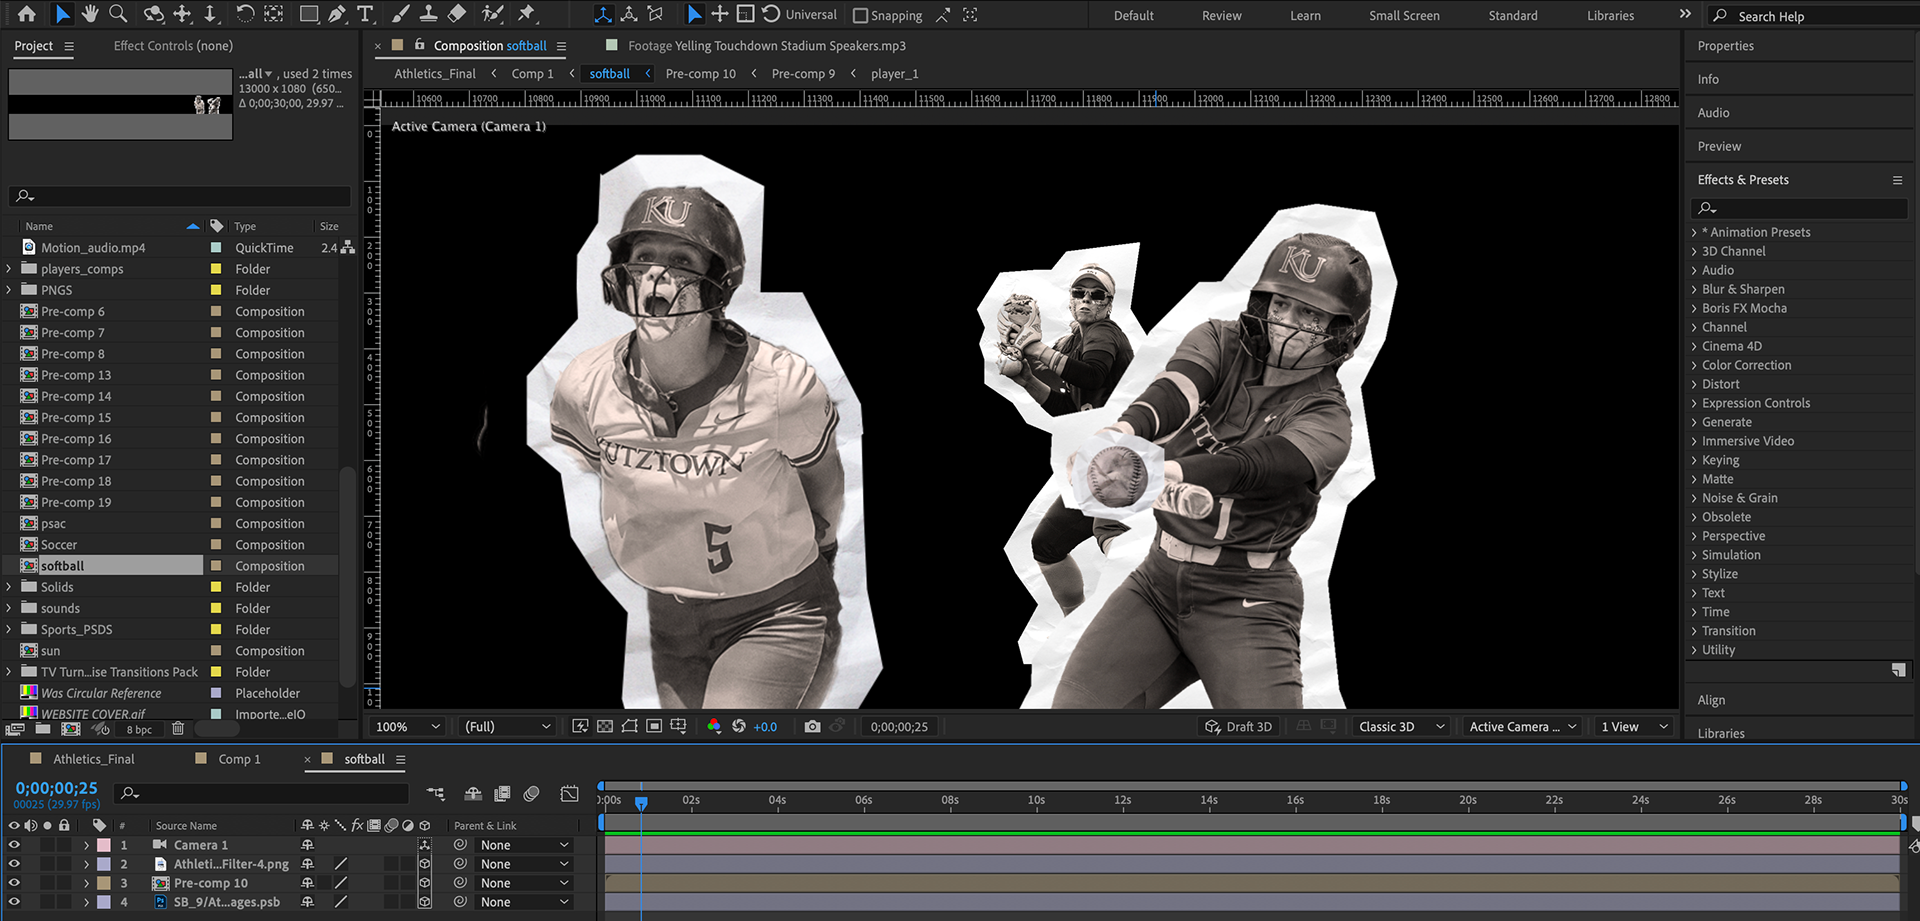Screen dimensions: 1920x921
Task: Toggle the transparency grid icon
Action: tap(605, 727)
